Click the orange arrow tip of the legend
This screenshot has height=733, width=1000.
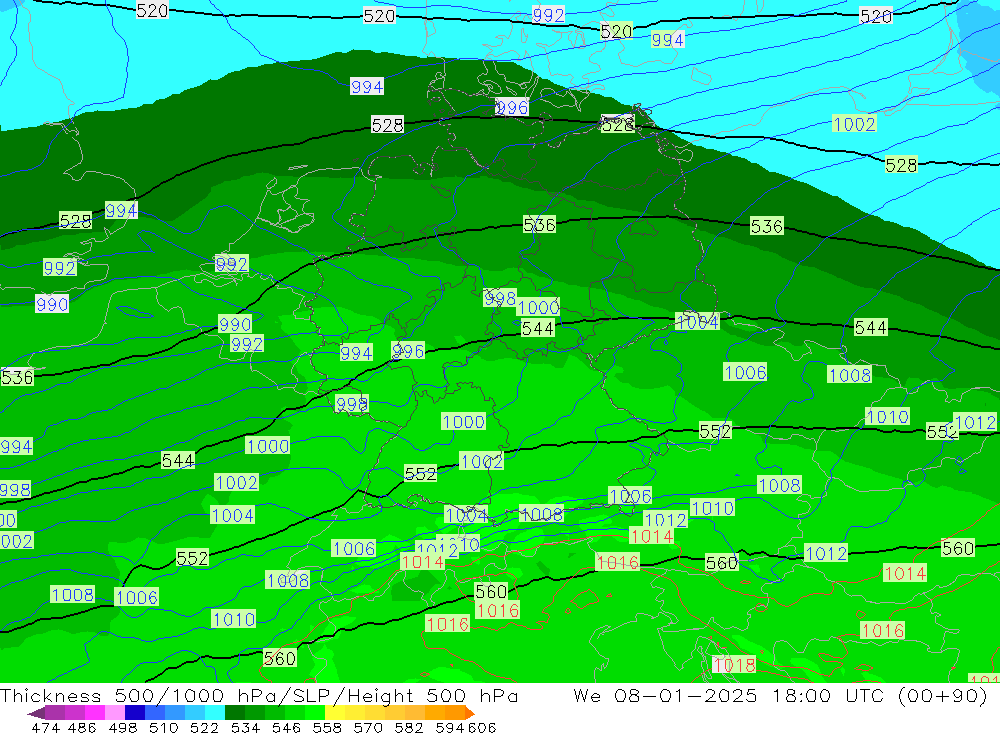click(x=470, y=713)
